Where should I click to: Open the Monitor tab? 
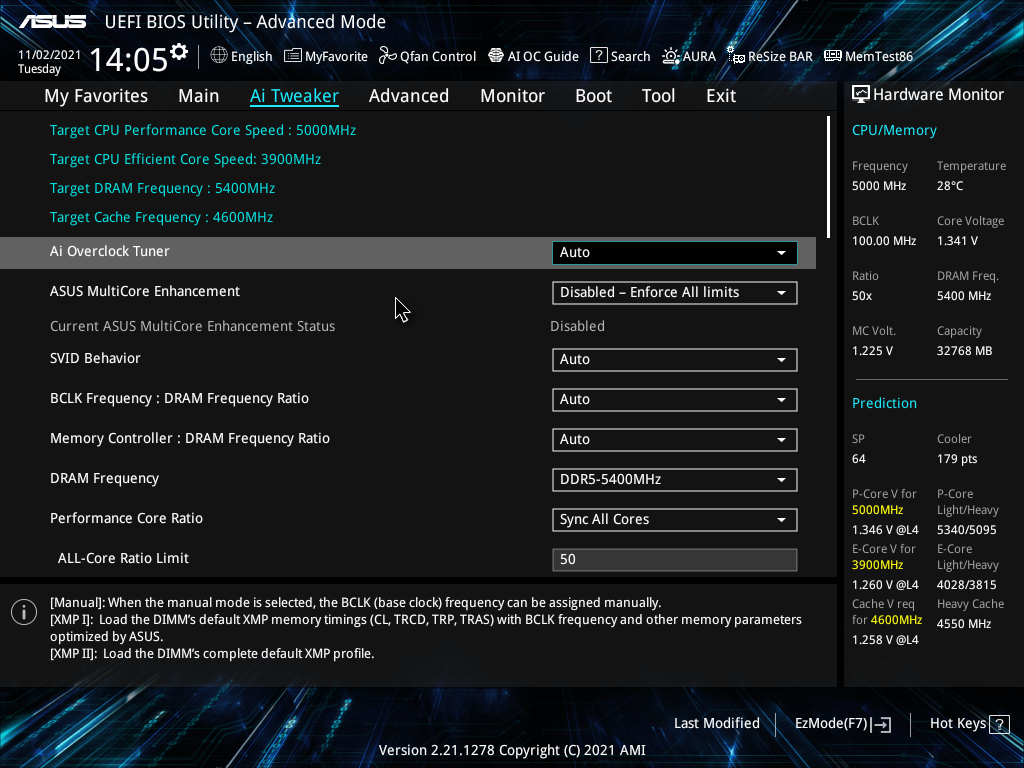512,96
